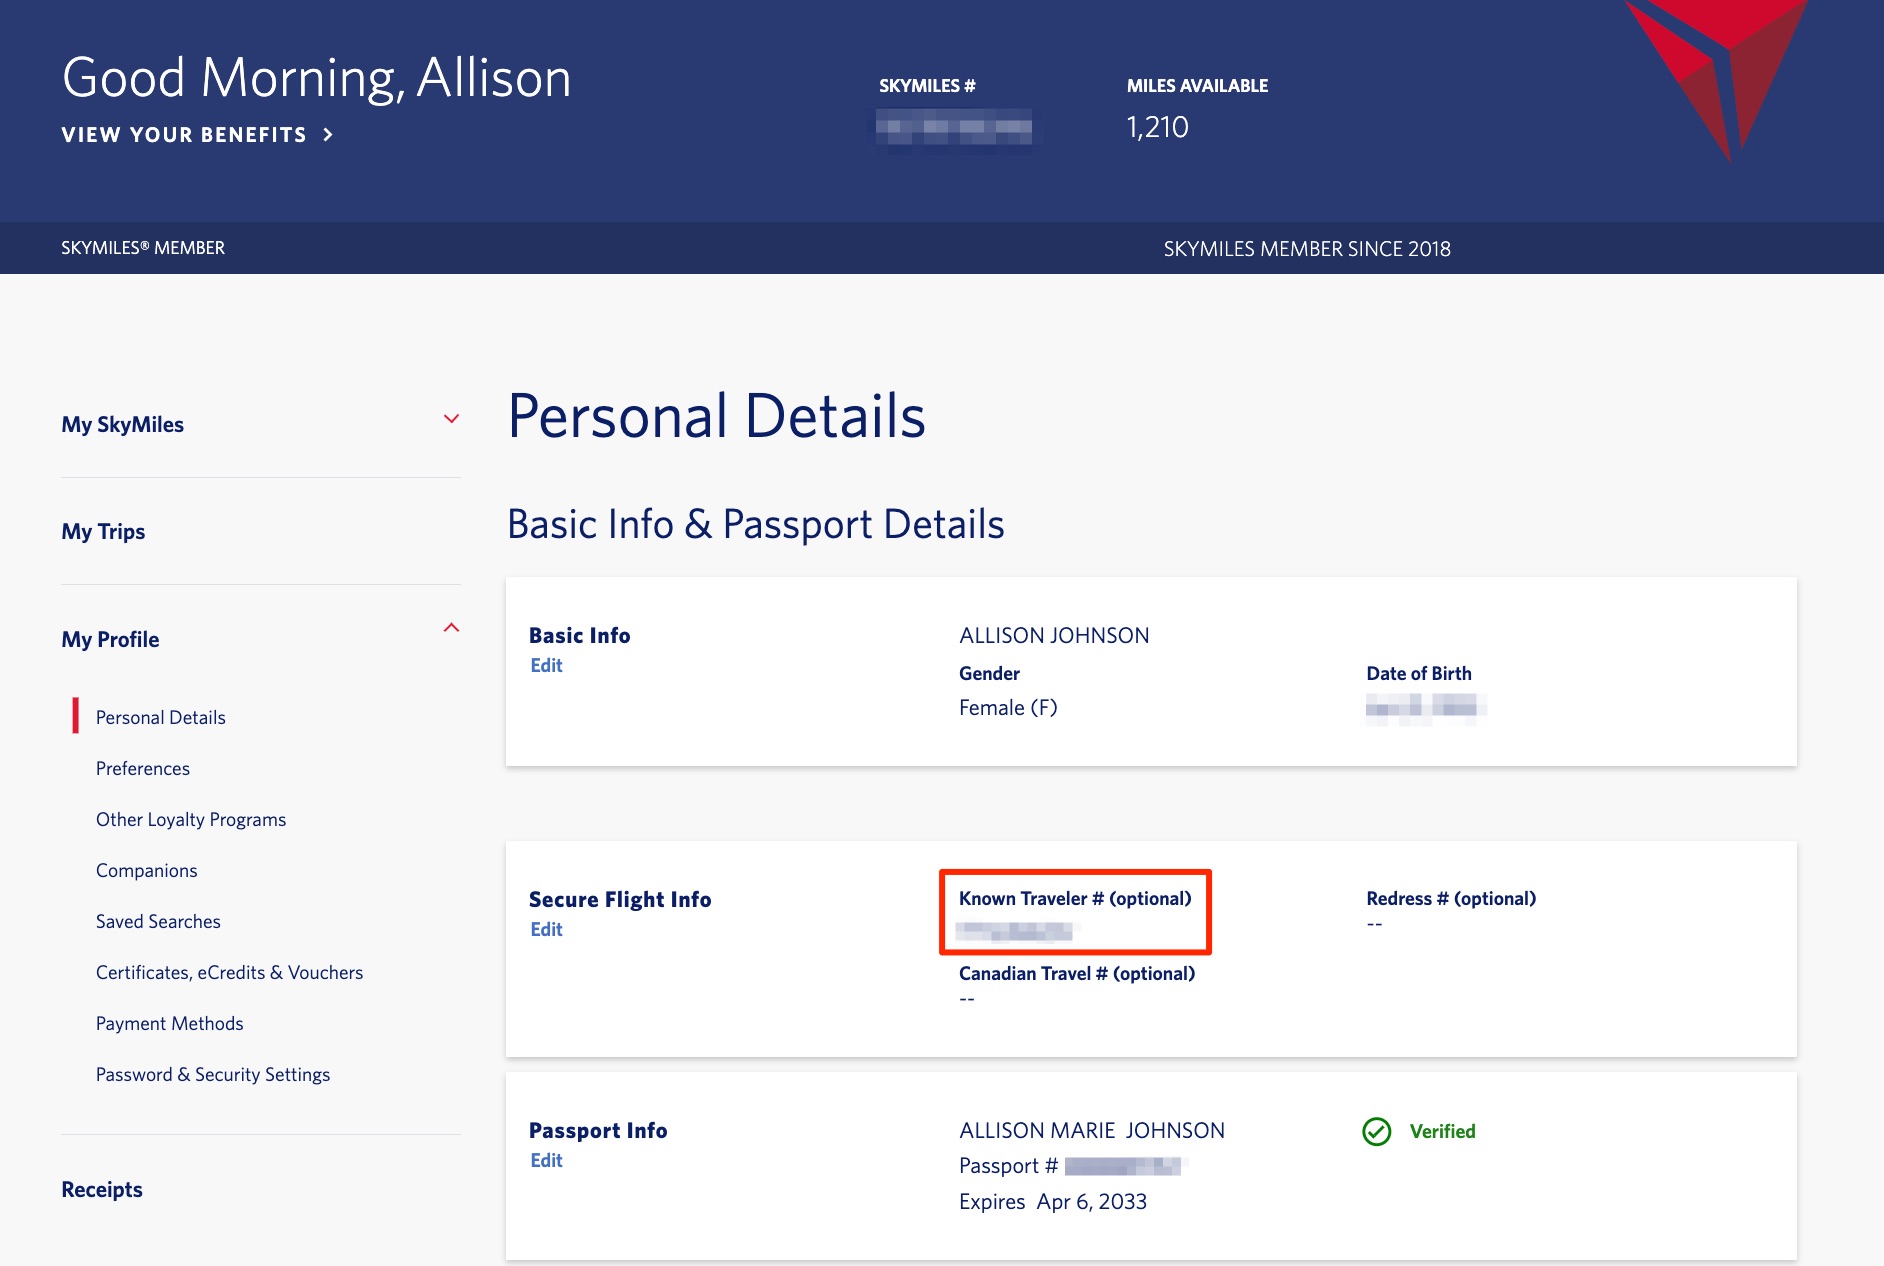Navigate to Other Loyalty Programs
The image size is (1884, 1266).
click(x=190, y=819)
